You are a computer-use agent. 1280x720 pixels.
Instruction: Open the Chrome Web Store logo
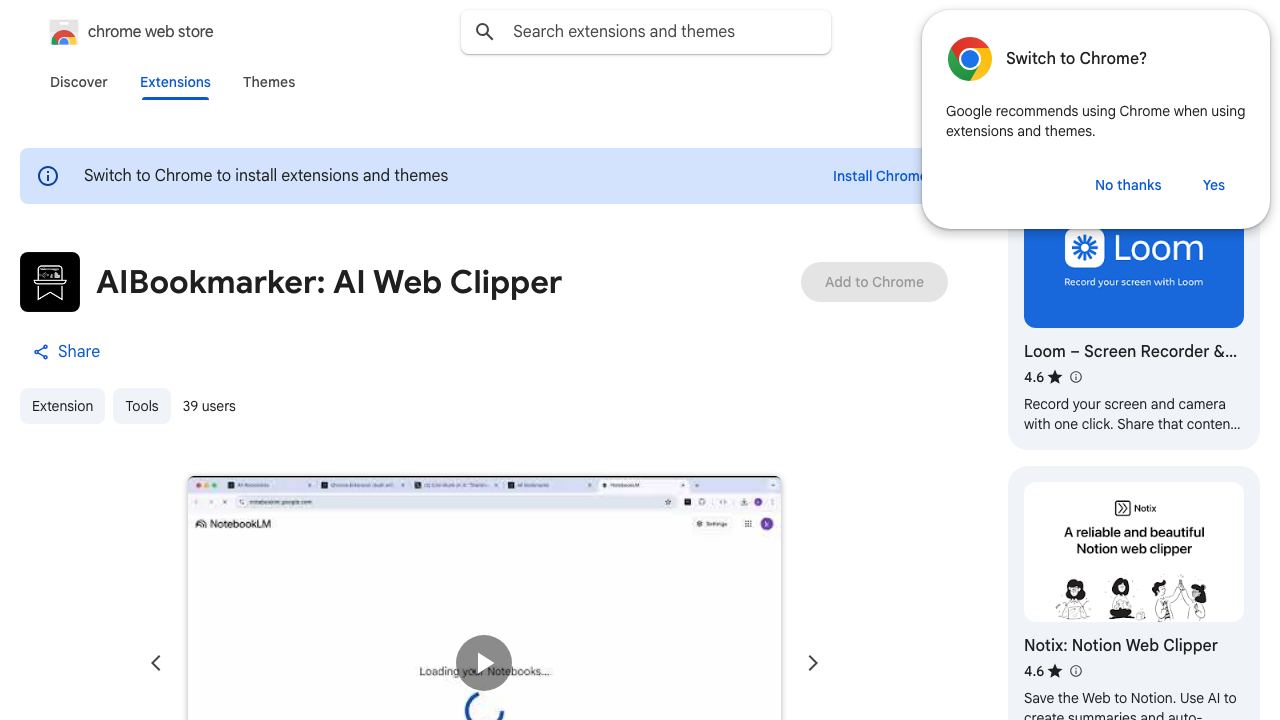[x=64, y=32]
